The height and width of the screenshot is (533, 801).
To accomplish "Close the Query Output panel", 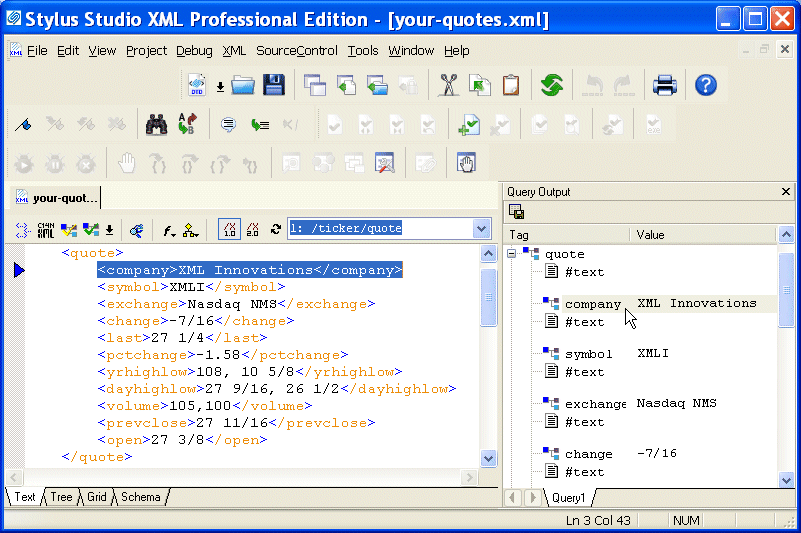I will pos(786,192).
